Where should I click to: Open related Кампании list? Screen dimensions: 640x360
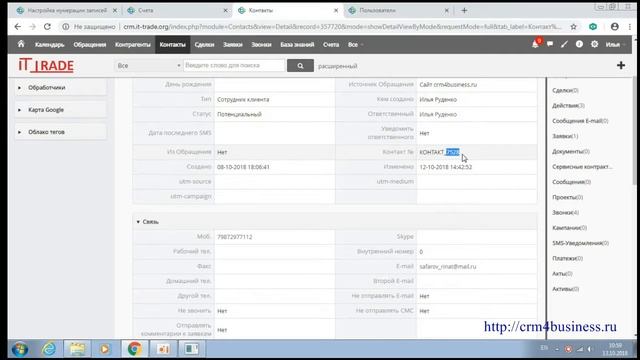pos(569,228)
